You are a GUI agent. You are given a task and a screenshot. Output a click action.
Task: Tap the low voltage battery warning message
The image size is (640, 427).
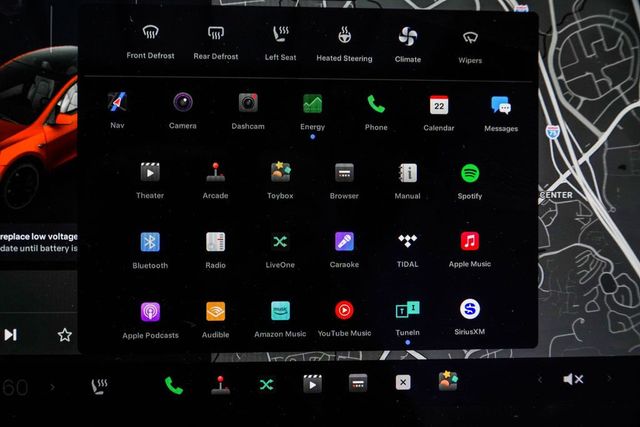pyautogui.click(x=39, y=242)
